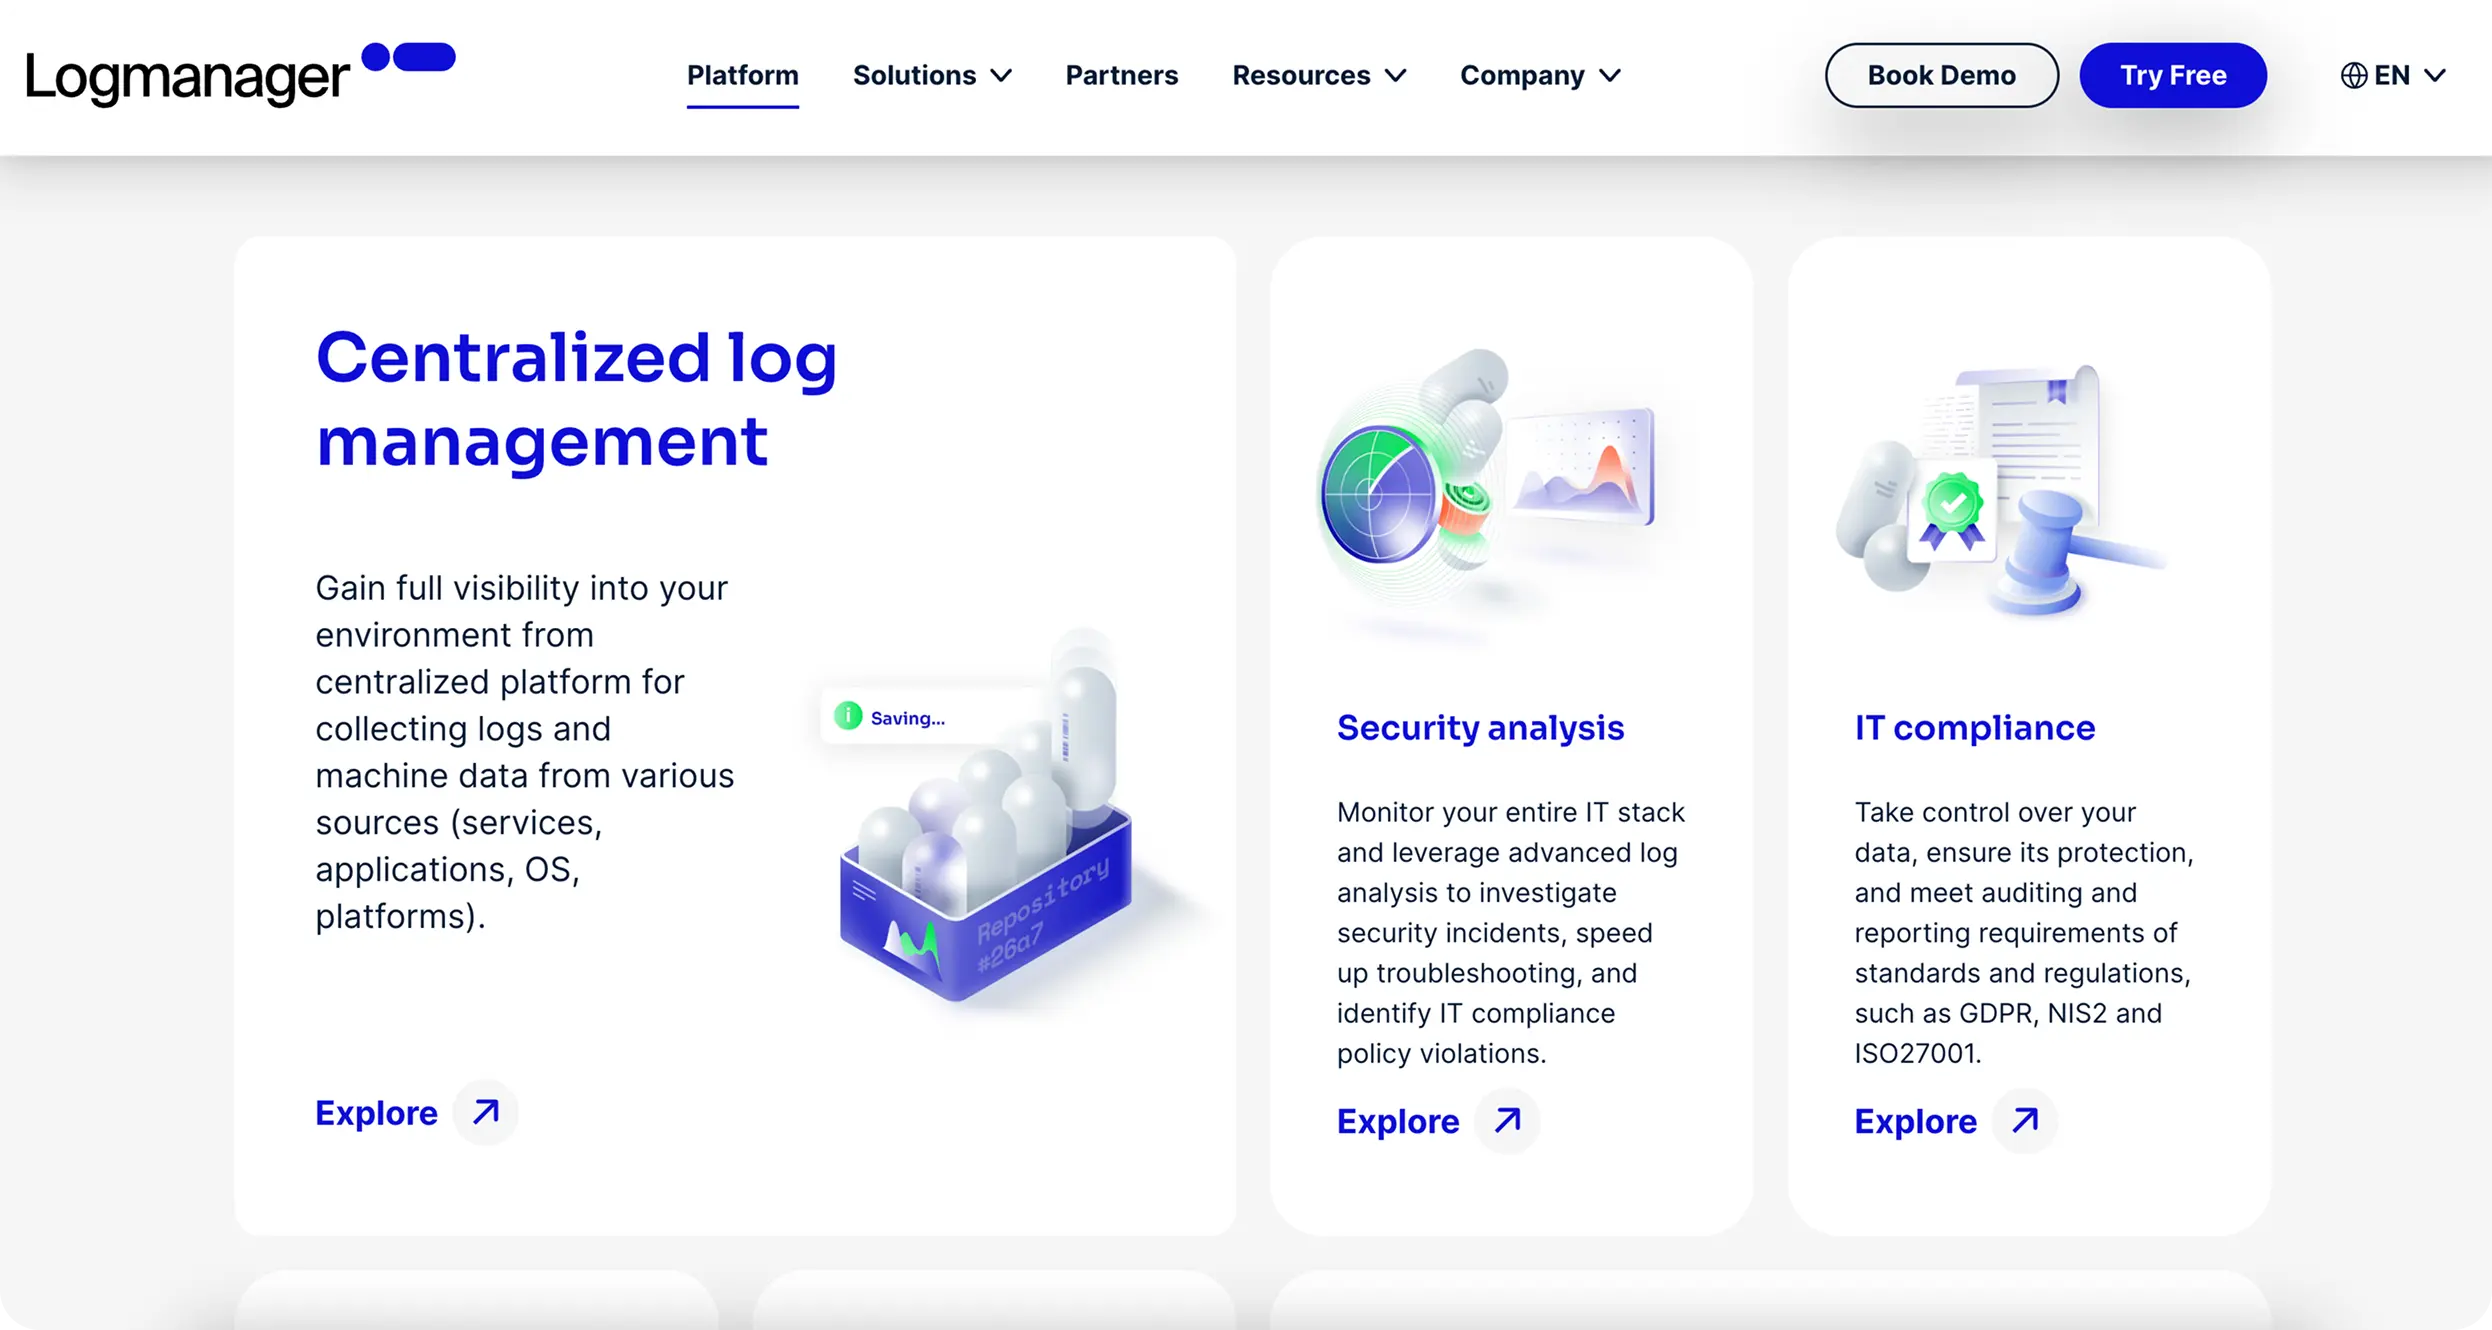This screenshot has height=1330, width=2492.
Task: Expand the Resources dropdown menu
Action: 1318,75
